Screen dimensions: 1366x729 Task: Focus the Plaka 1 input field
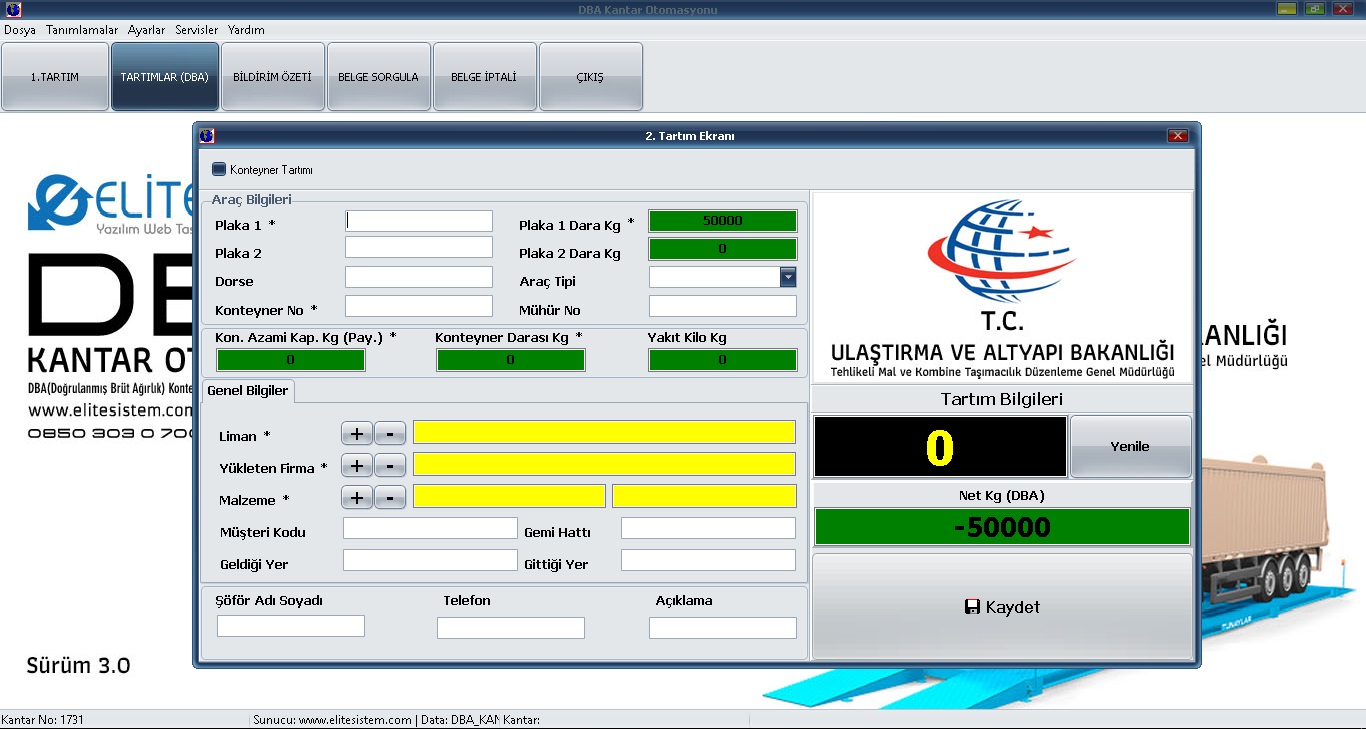coord(419,221)
